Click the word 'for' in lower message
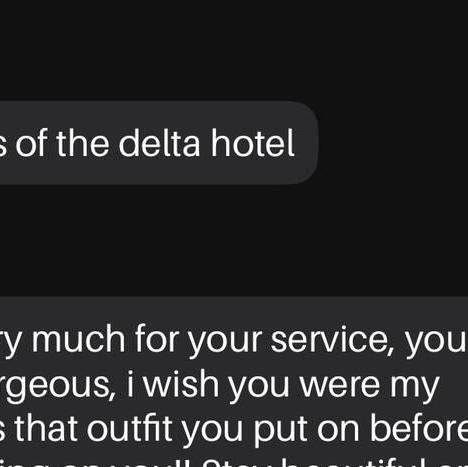The image size is (468, 467). click(x=157, y=339)
